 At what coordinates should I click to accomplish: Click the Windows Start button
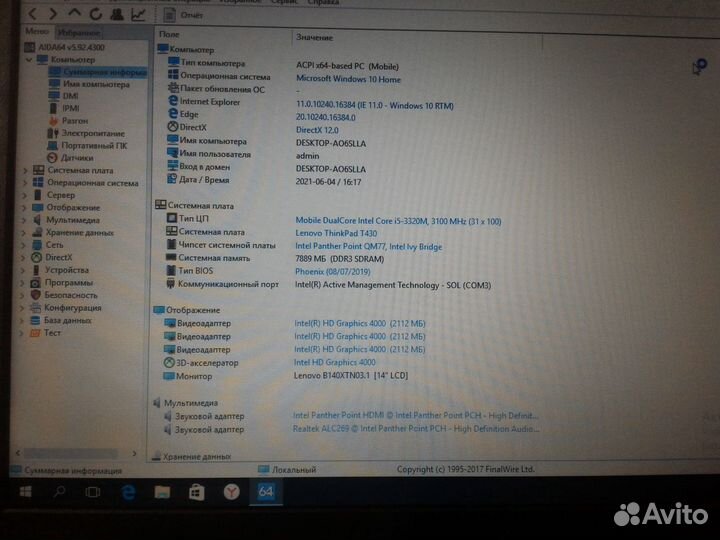(25, 492)
